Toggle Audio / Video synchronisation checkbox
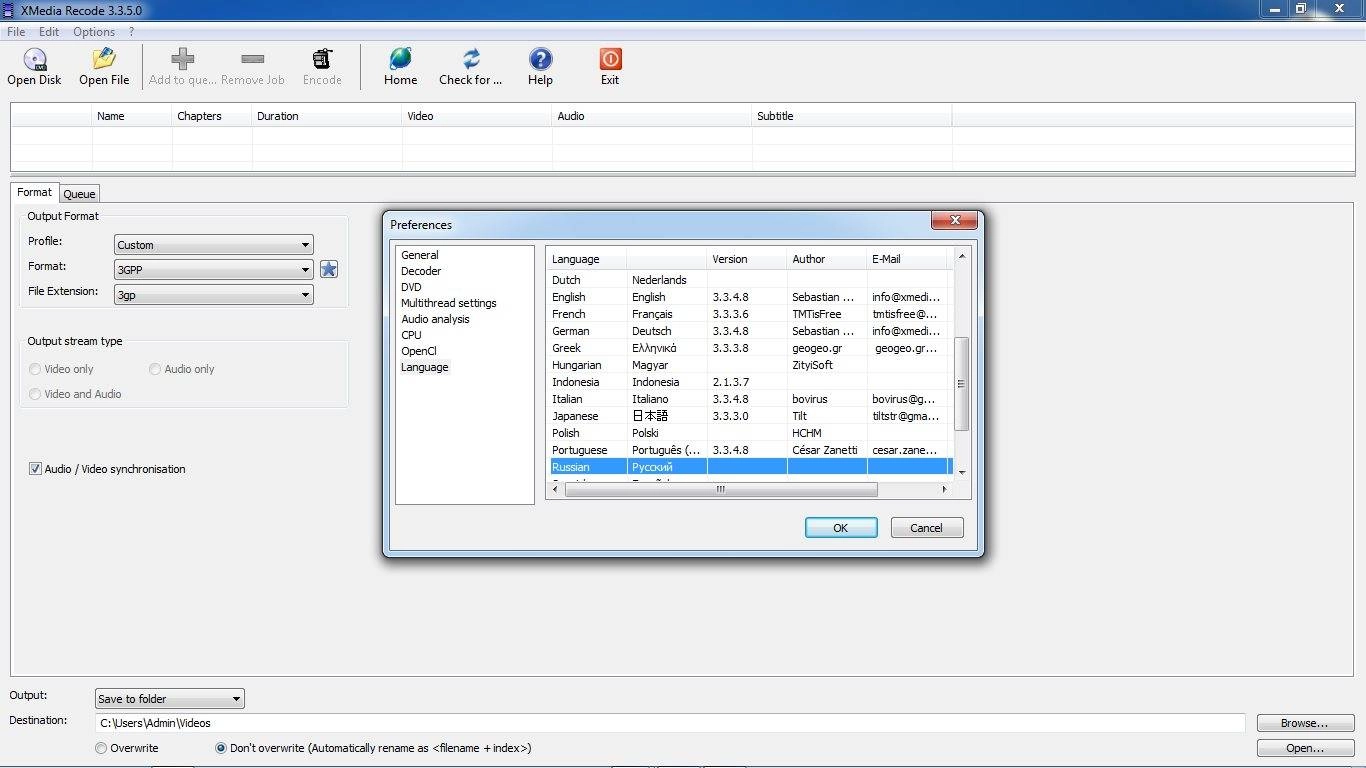This screenshot has height=768, width=1366. (x=35, y=469)
